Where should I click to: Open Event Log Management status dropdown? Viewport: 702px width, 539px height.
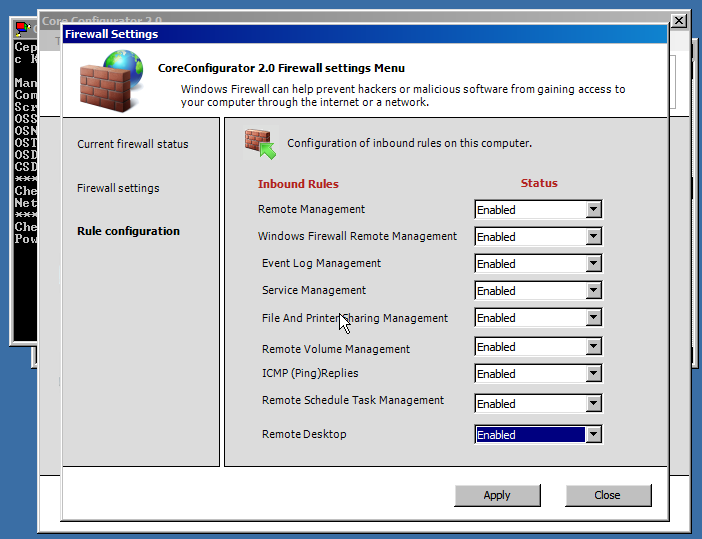pos(594,264)
